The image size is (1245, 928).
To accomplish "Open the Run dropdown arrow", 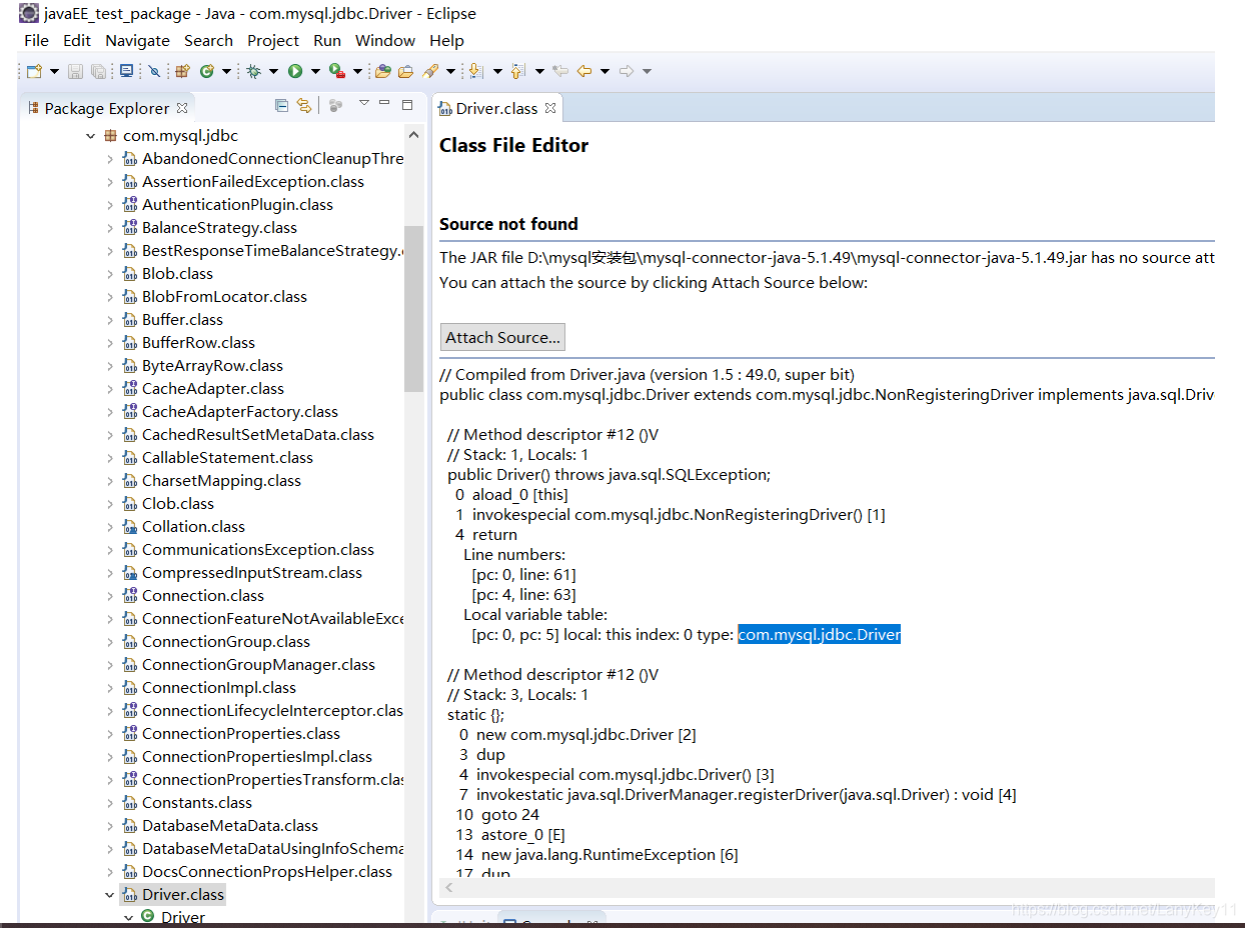I will [x=315, y=71].
